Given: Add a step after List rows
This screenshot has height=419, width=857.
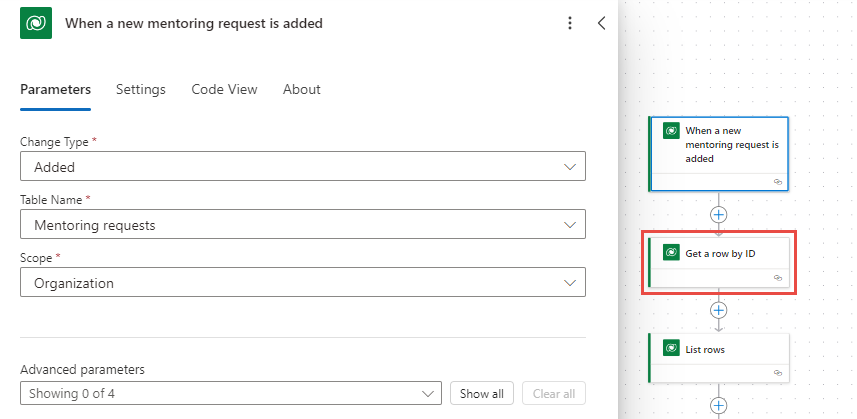Looking at the screenshot, I should coord(718,405).
